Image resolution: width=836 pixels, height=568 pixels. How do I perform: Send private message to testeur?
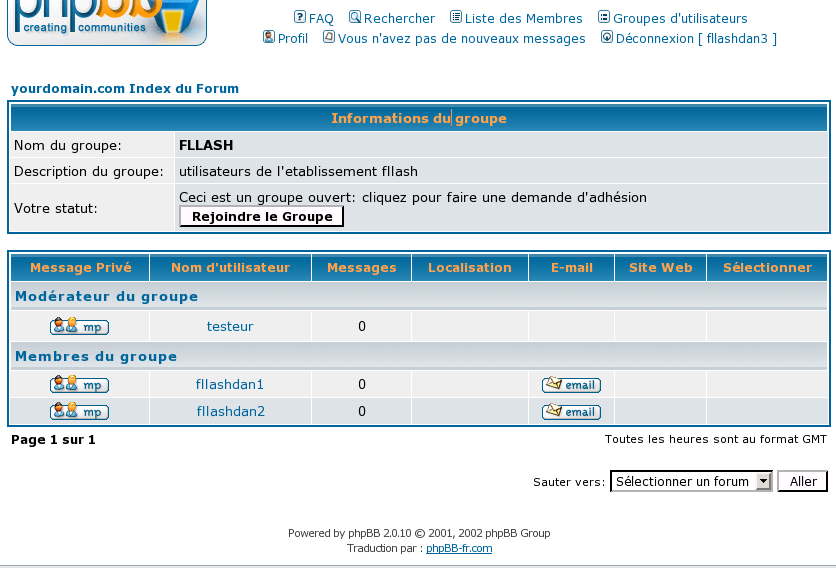point(80,326)
